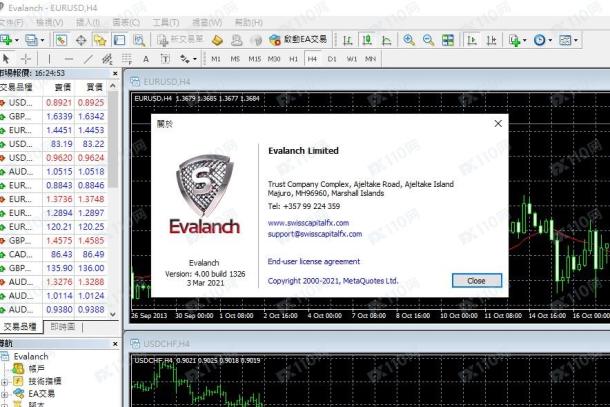610x407 pixels.
Task: Open the 工具(T) menu
Action: click(x=165, y=23)
